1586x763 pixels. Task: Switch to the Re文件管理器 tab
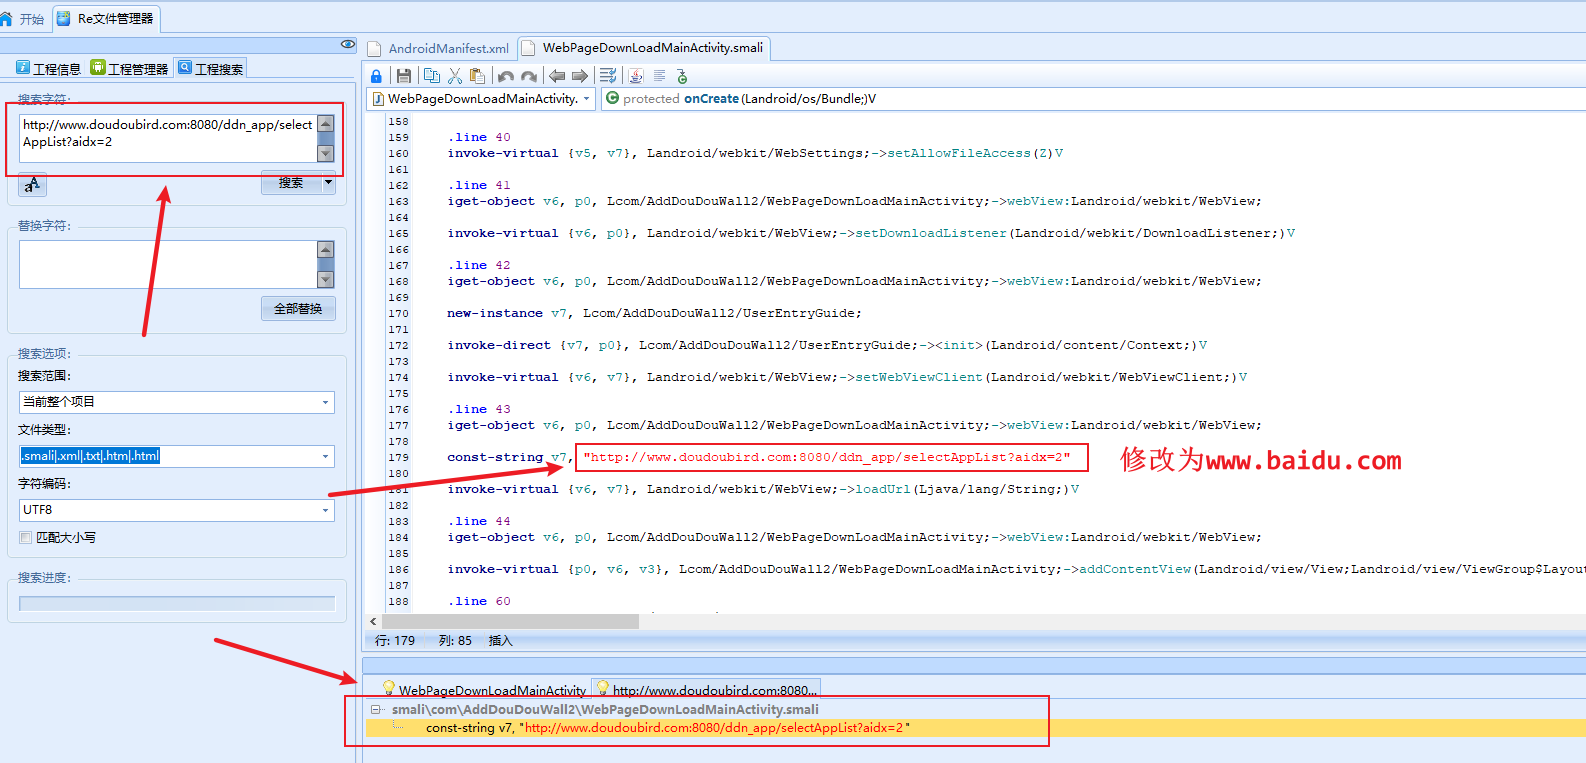[107, 18]
